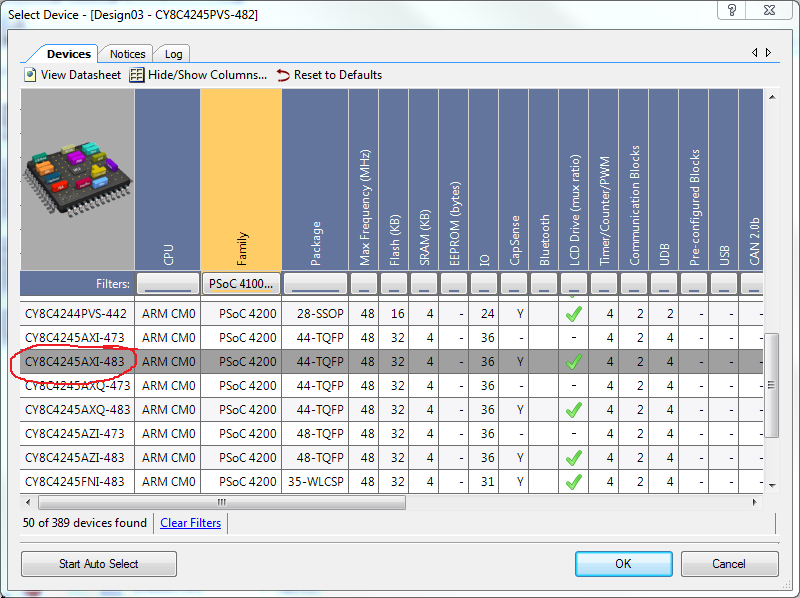Select device CY8C4245AXI-483
Viewport: 800px width, 598px height.
(x=74, y=362)
